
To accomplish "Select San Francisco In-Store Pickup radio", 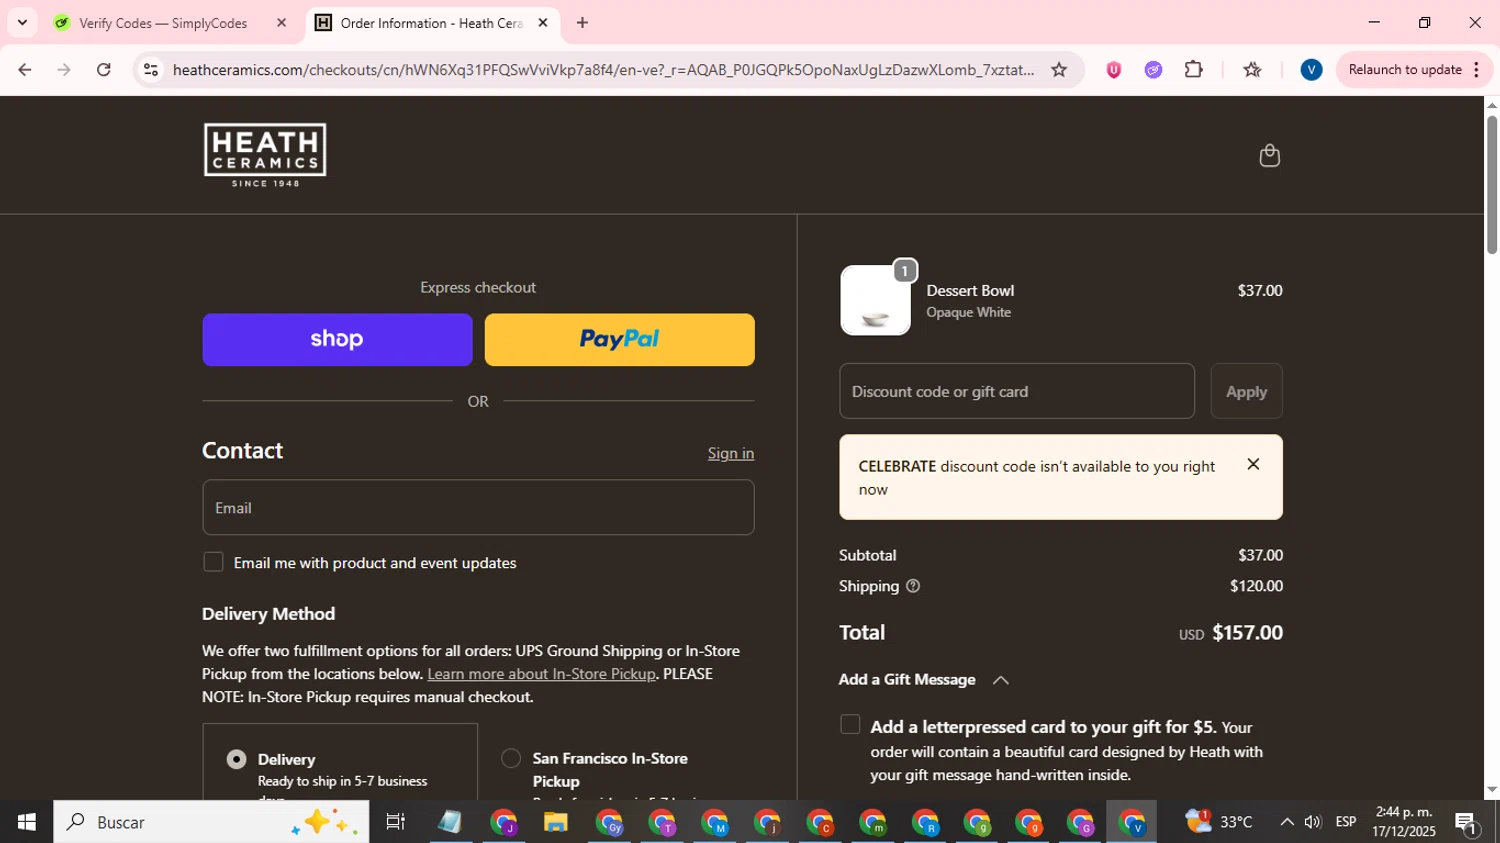I will coord(511,758).
